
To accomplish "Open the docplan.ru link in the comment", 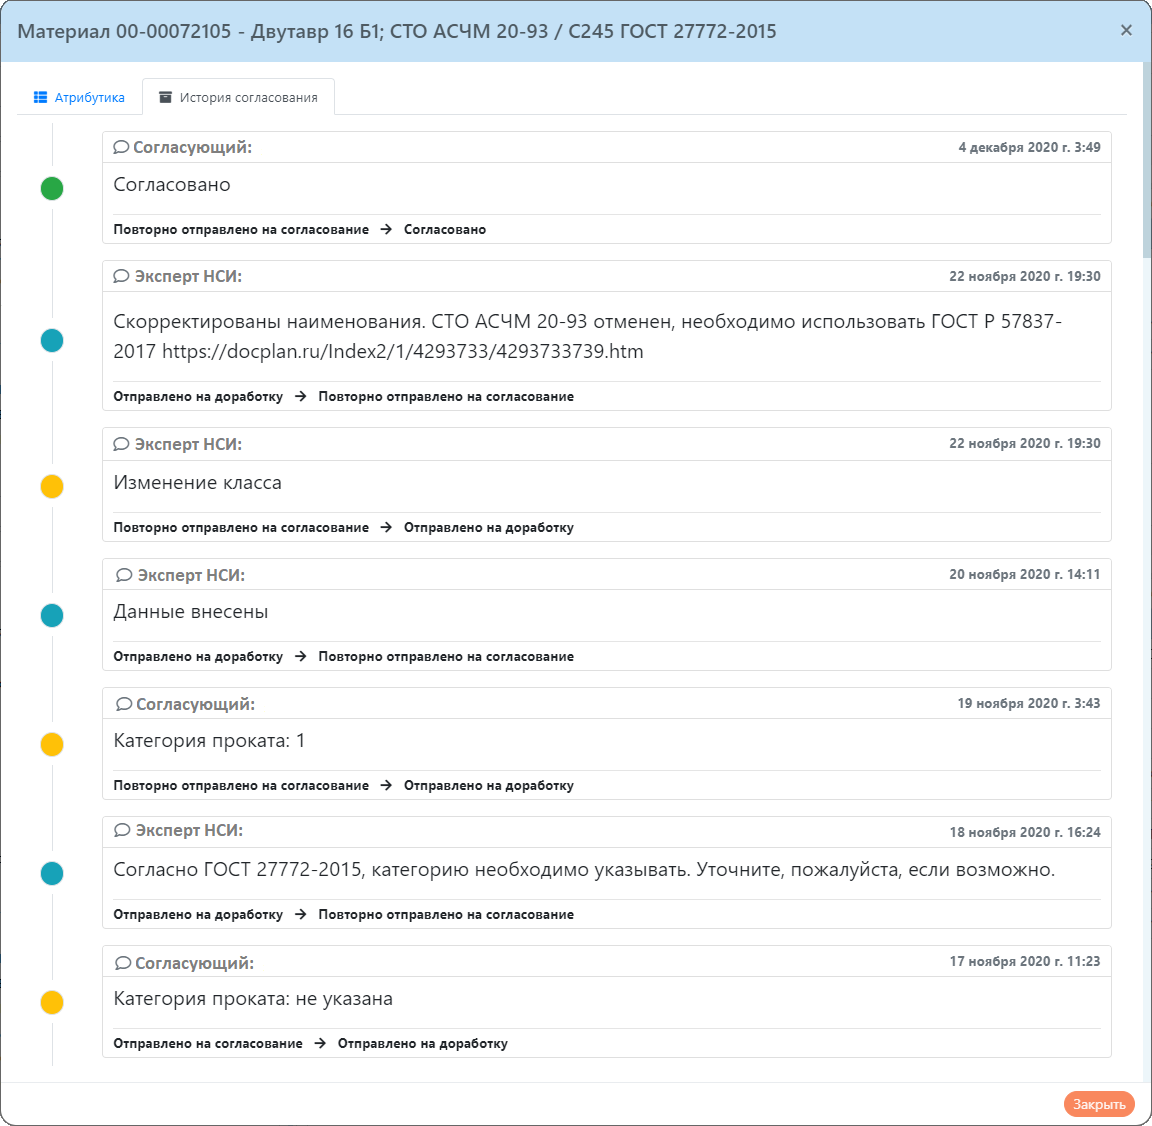I will coord(402,352).
